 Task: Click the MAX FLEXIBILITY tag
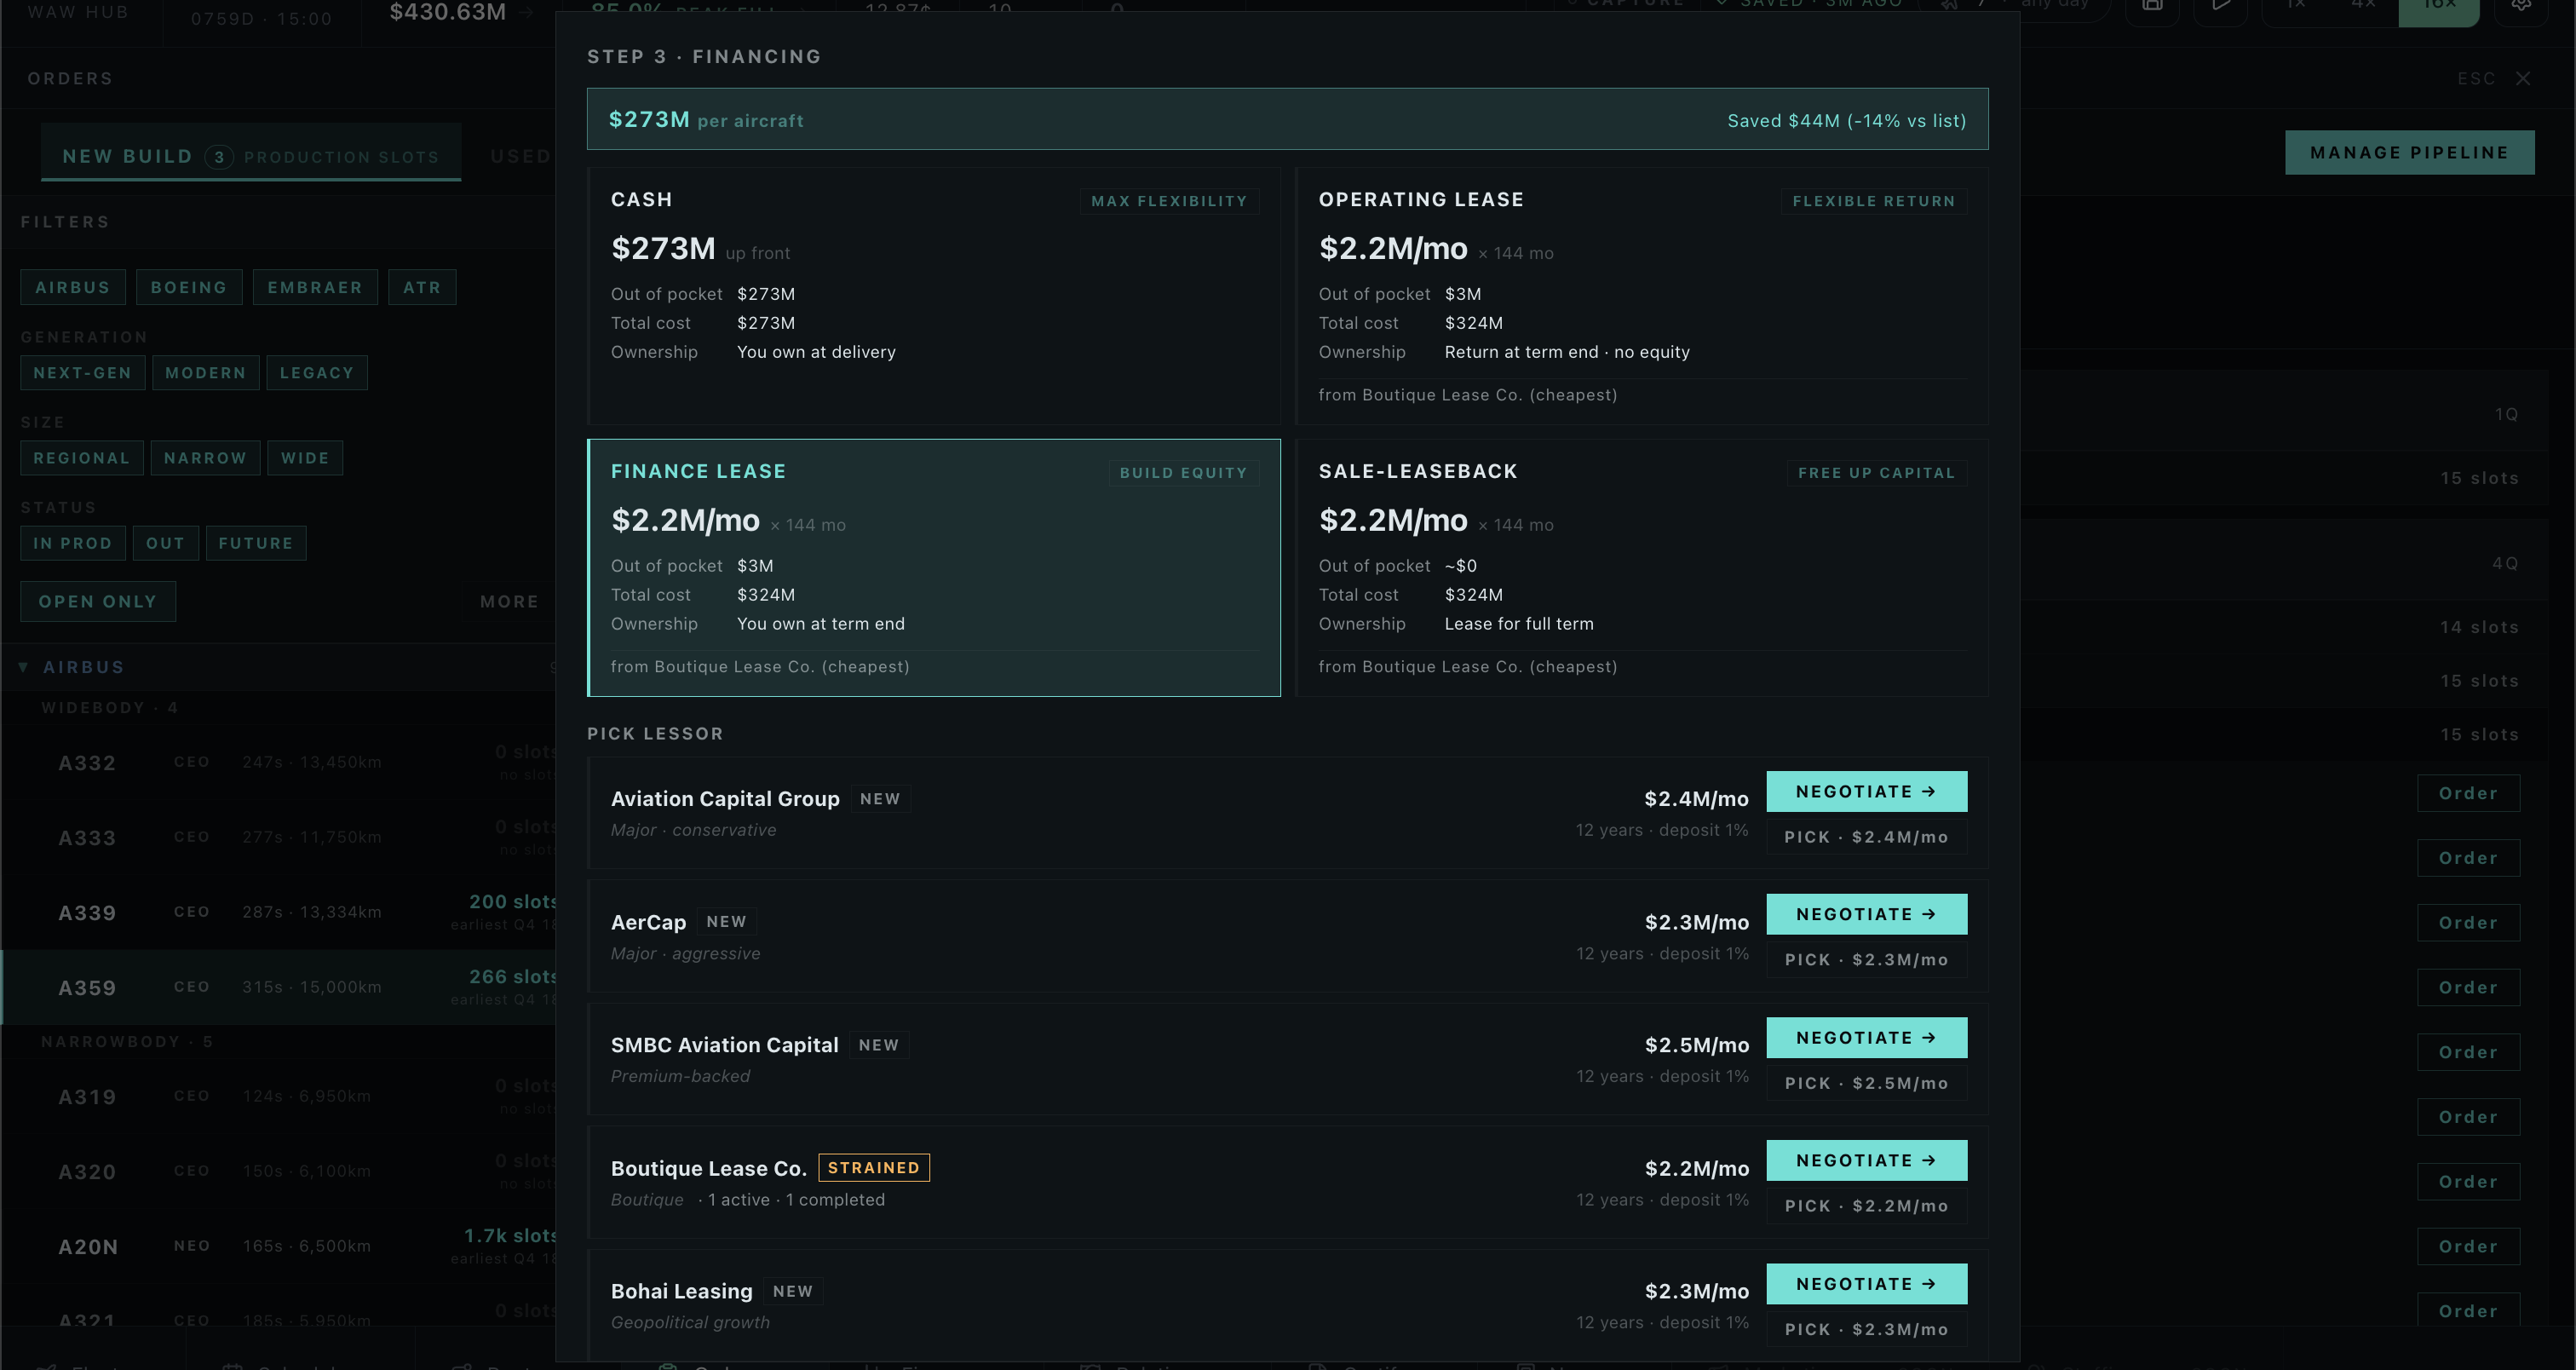pyautogui.click(x=1169, y=201)
